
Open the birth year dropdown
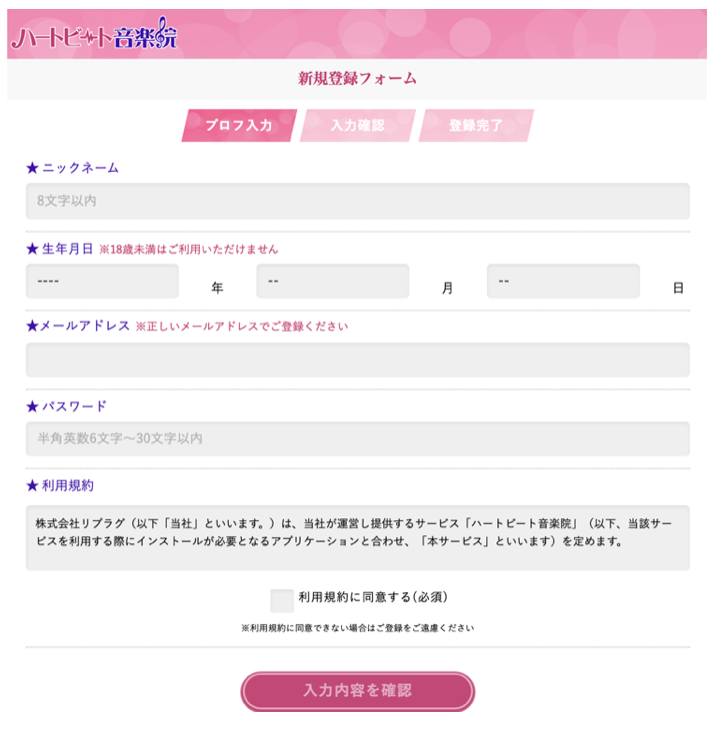[x=102, y=281]
